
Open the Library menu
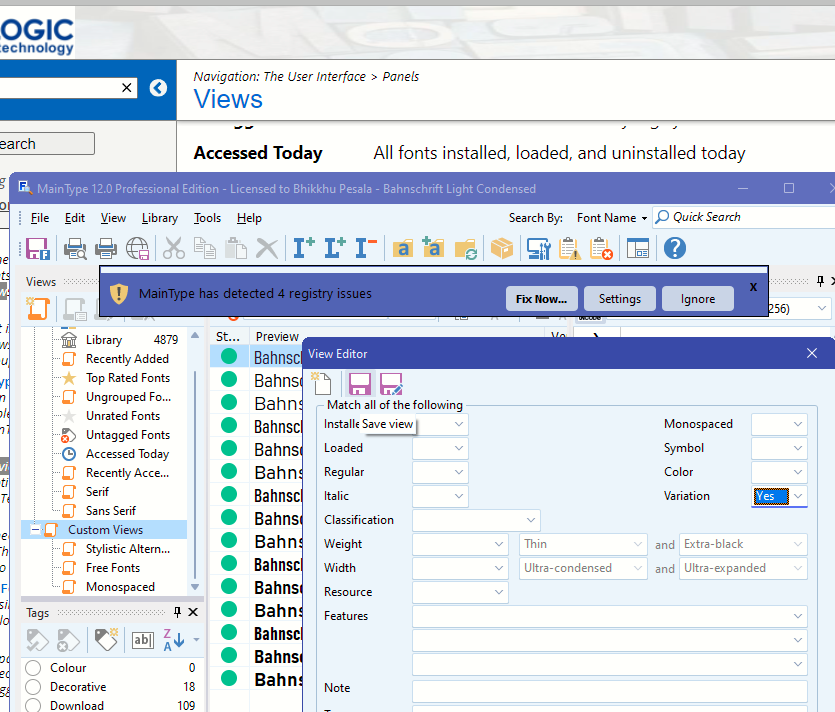(160, 218)
